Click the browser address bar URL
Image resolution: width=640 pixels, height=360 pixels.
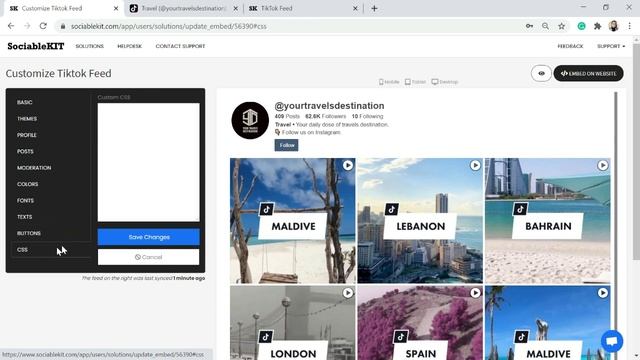pyautogui.click(x=169, y=26)
